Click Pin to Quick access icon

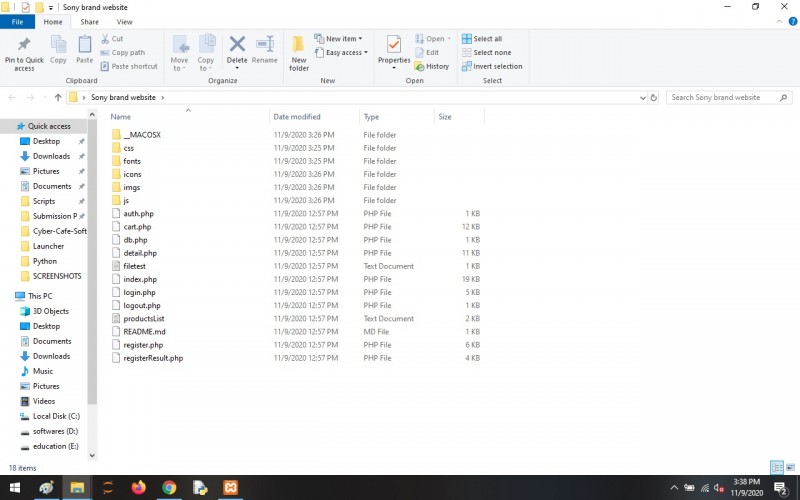23,45
